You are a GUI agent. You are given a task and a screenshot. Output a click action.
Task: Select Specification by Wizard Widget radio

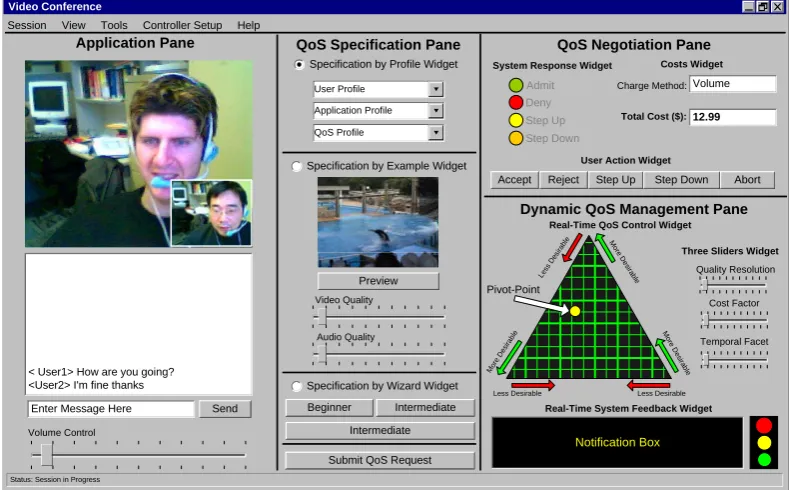[x=296, y=386]
